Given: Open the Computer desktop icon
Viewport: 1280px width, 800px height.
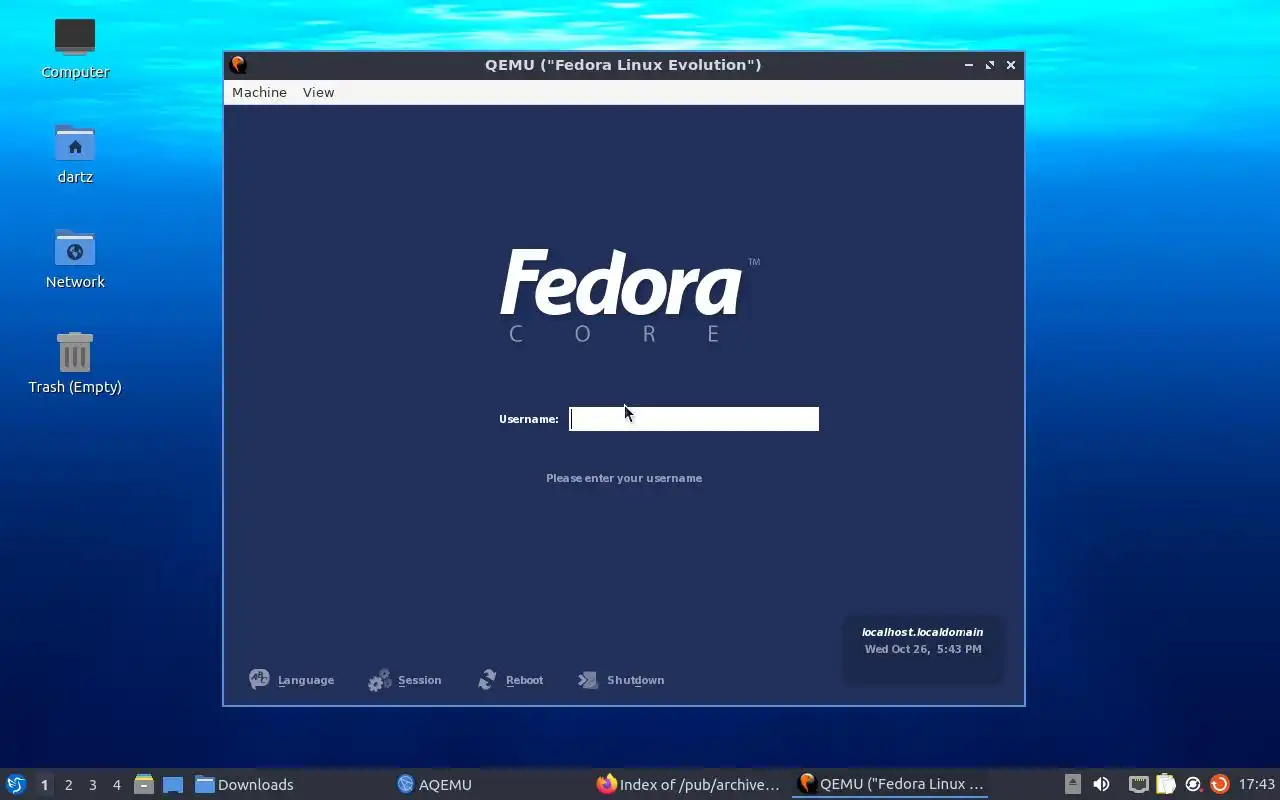Looking at the screenshot, I should [x=75, y=37].
